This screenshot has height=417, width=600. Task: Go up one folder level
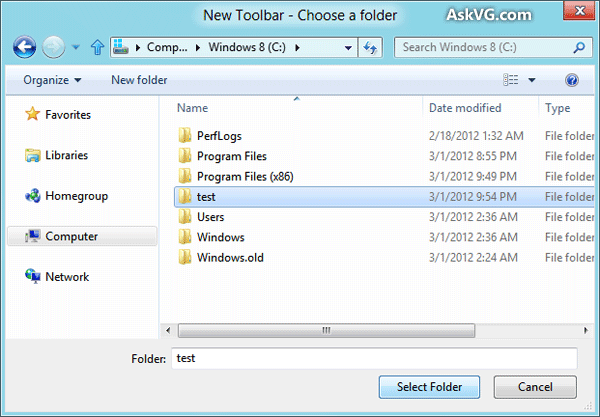coord(98,47)
